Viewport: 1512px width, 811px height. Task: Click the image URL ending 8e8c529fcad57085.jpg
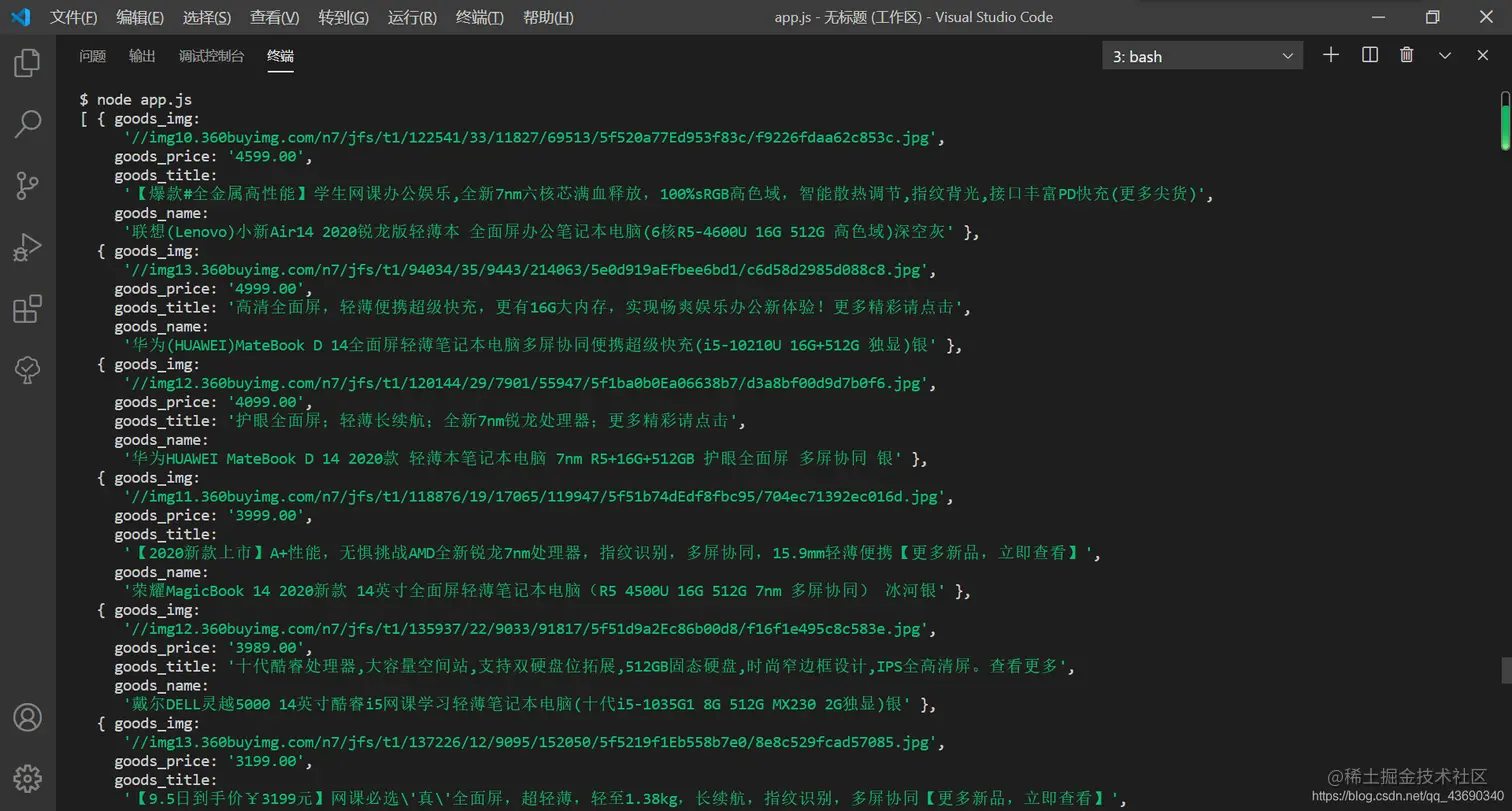coord(530,742)
